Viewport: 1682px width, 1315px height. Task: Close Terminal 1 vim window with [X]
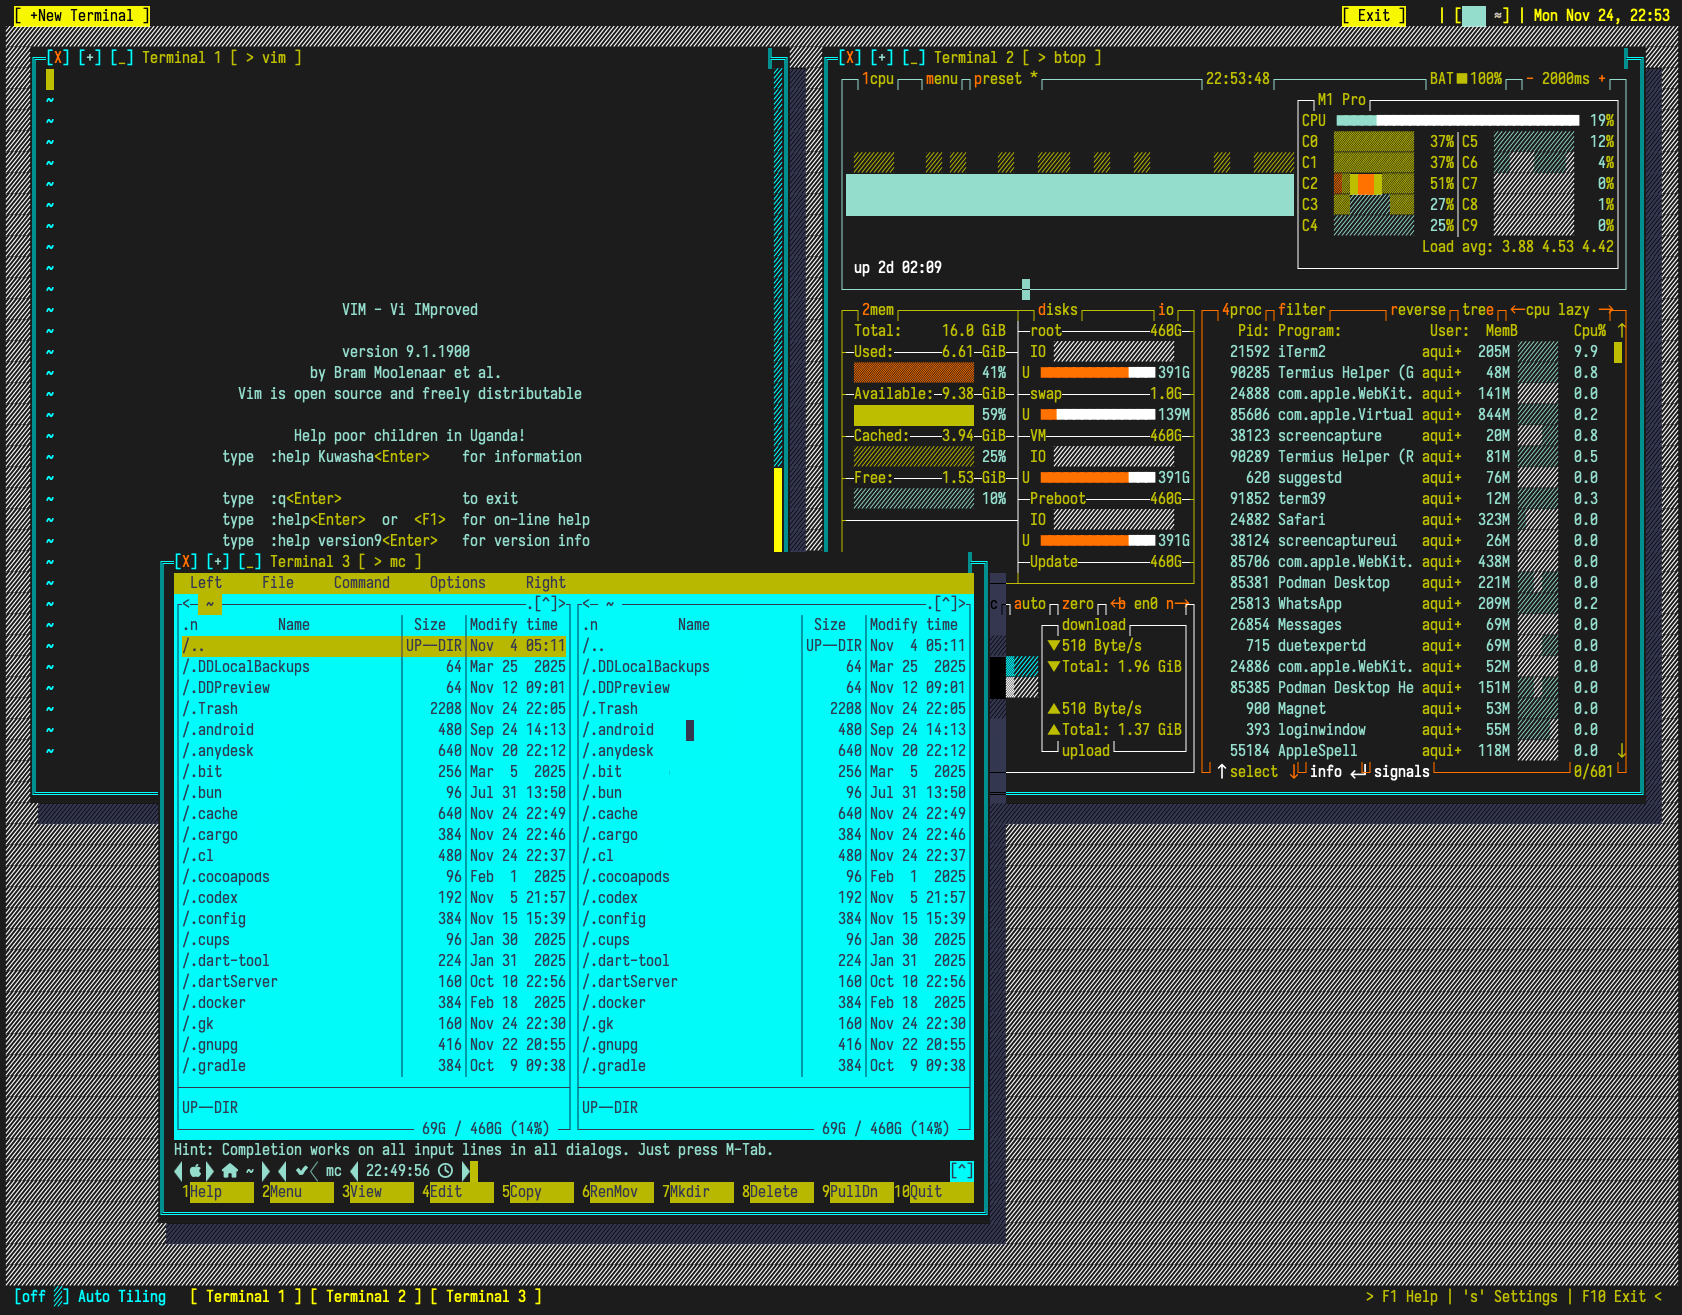58,58
